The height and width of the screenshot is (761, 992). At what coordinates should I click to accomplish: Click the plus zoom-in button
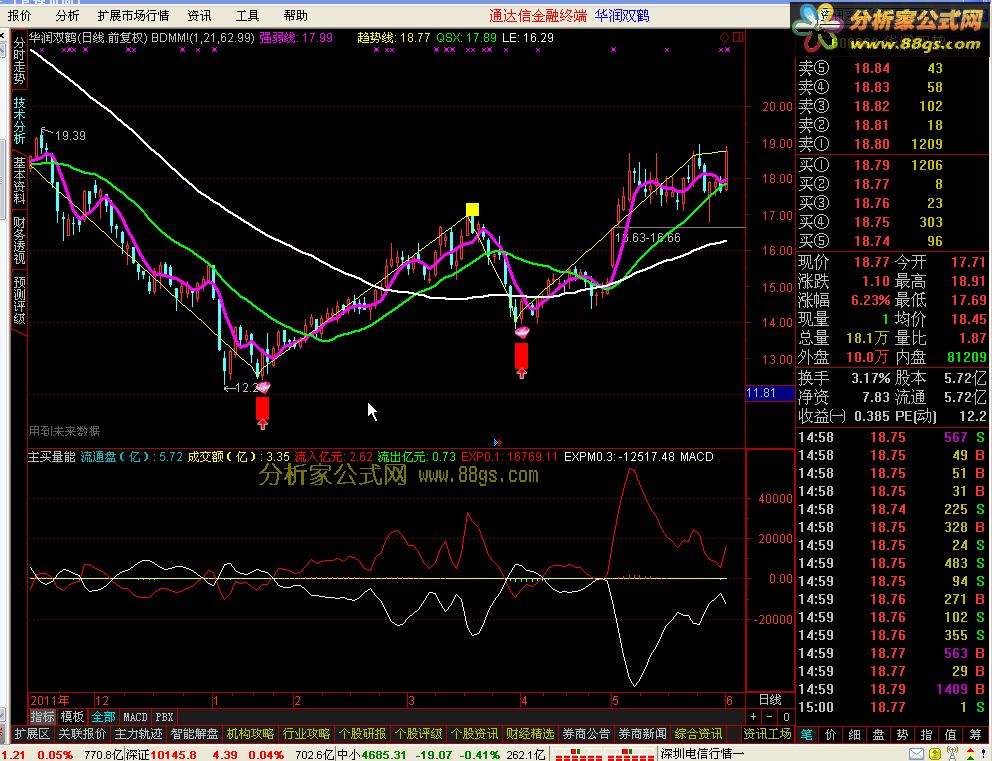coord(753,717)
